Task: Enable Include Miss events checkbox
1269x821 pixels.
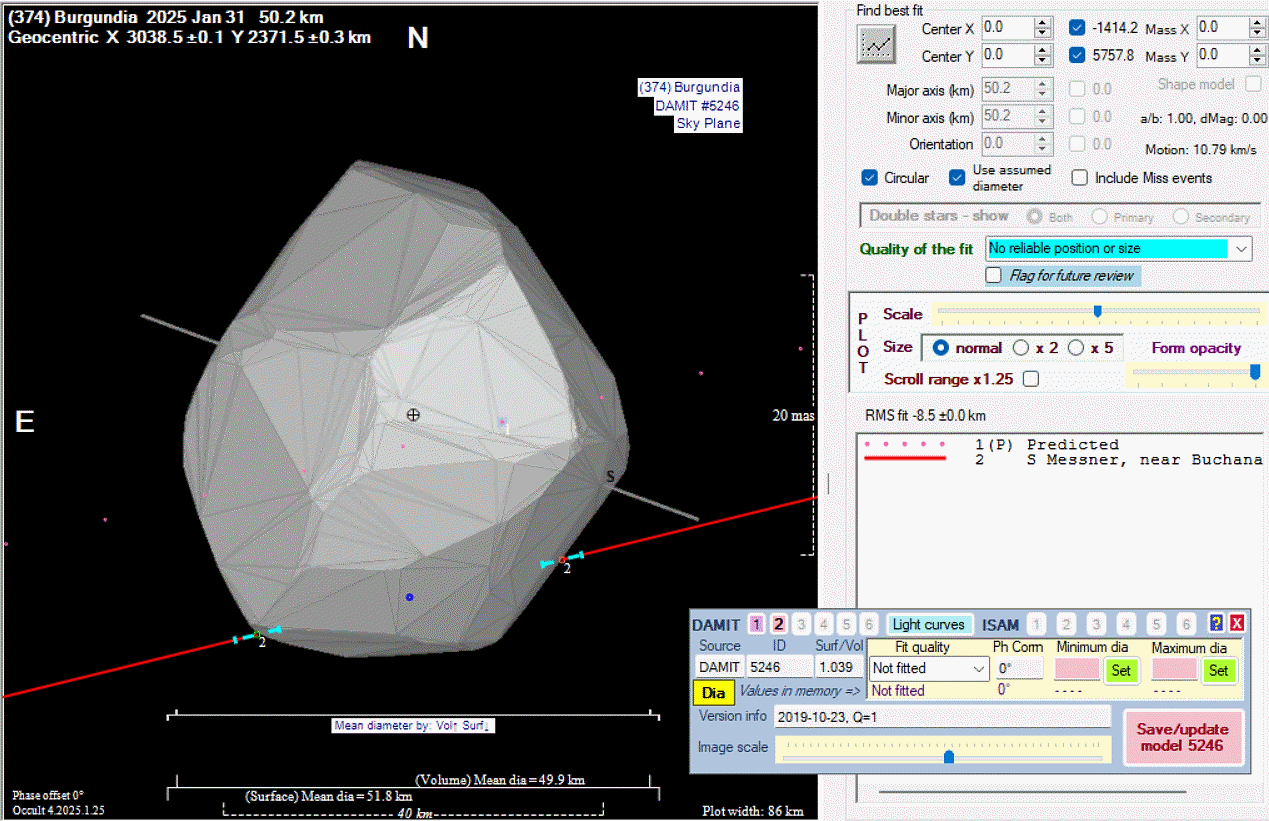Action: click(x=1080, y=178)
